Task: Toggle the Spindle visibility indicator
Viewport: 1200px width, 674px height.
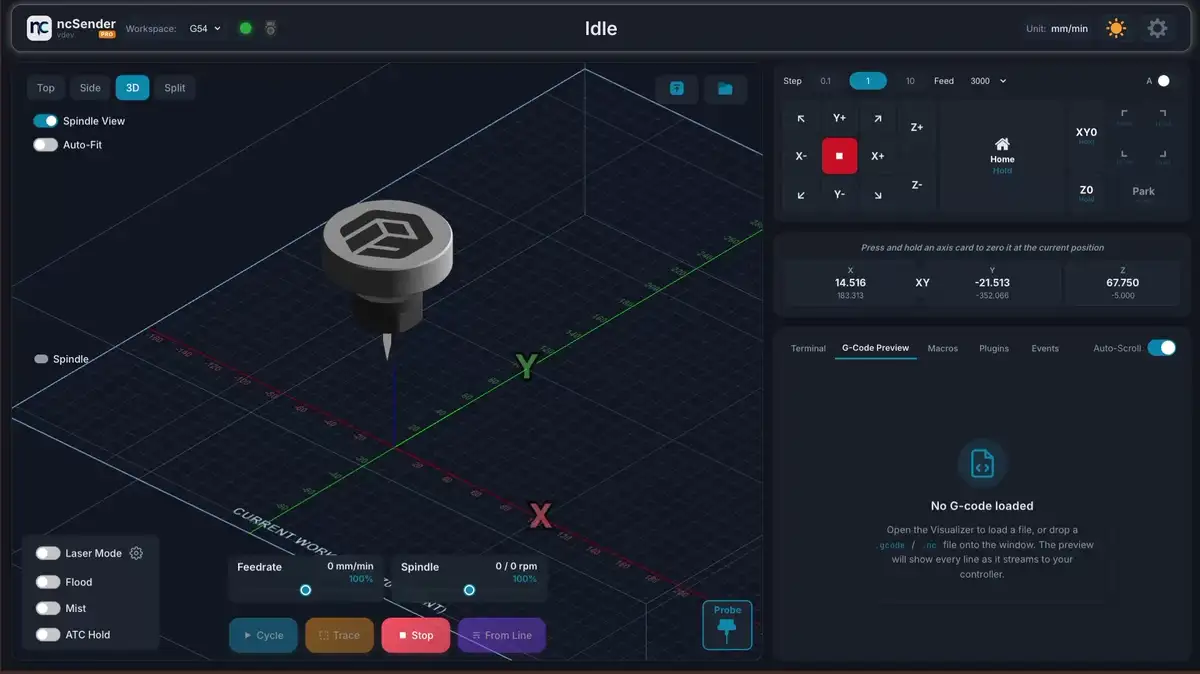Action: 41,359
